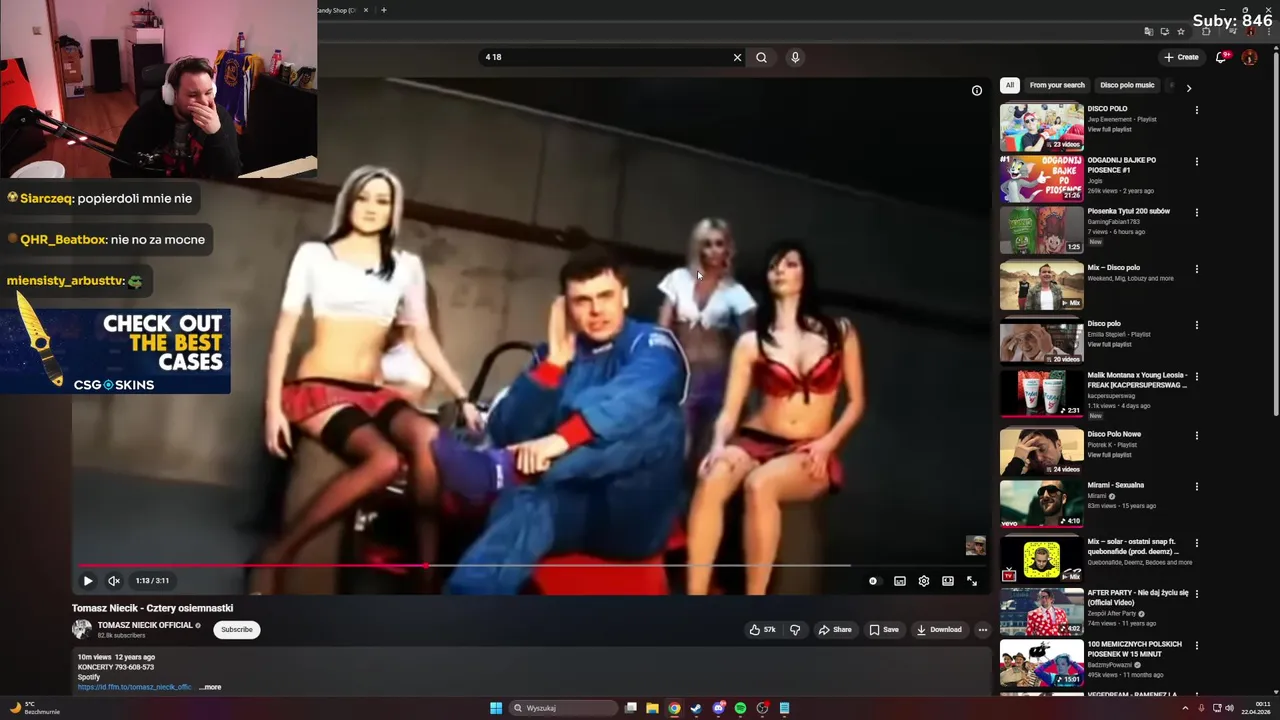Image resolution: width=1280 pixels, height=720 pixels.
Task: Play the paused video
Action: click(87, 580)
